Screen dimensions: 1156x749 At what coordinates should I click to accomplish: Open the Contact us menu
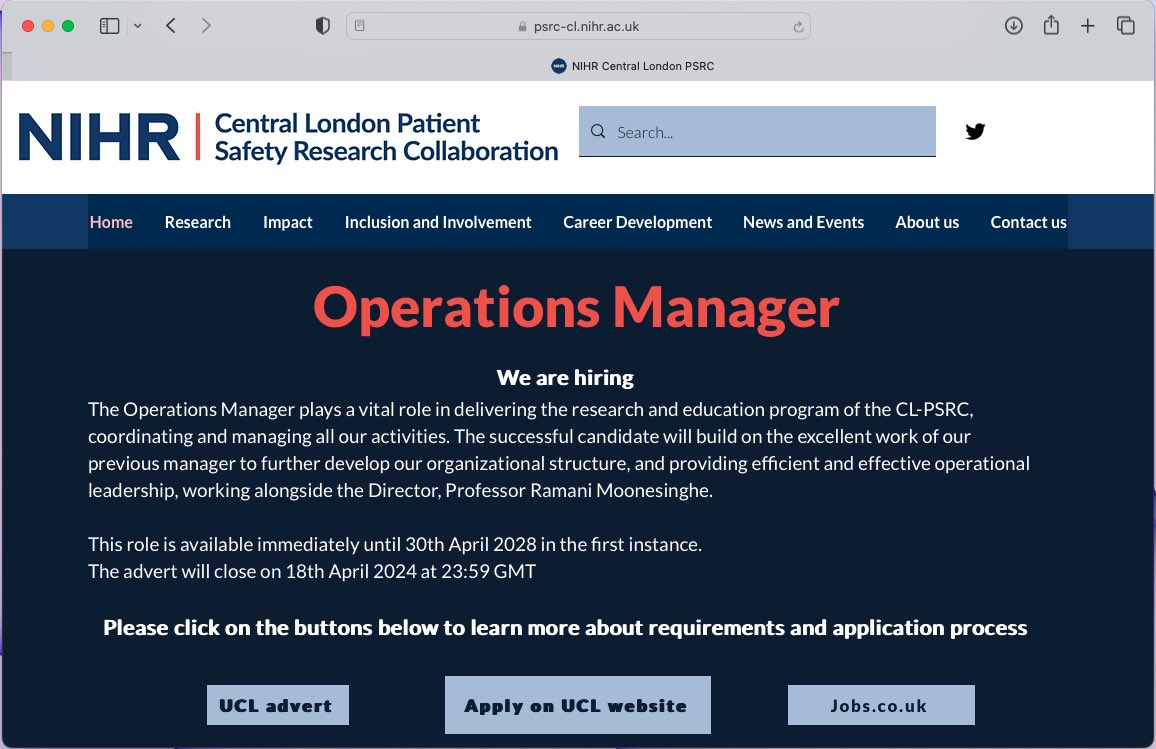coord(1028,222)
